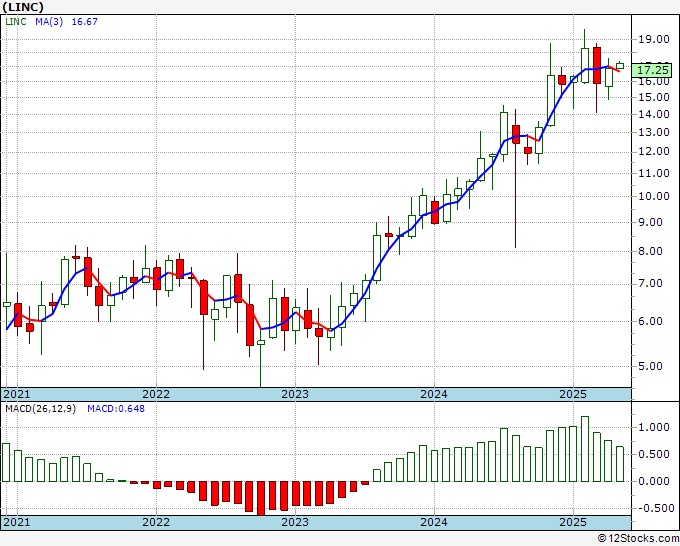Screen dimensions: 680x546
Task: Click 2021 on the MACD panel timeline
Action: point(17,522)
